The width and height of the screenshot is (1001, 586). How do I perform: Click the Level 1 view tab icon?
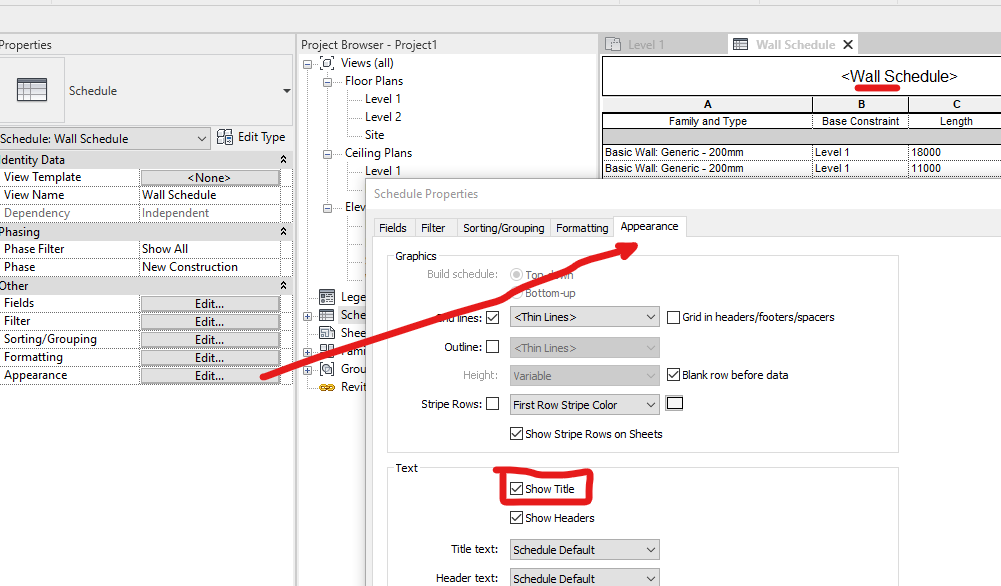point(613,44)
